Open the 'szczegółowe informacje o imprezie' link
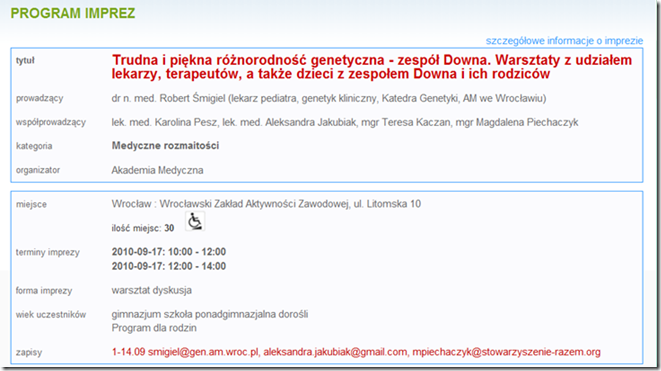The height and width of the screenshot is (371, 661). pos(564,41)
